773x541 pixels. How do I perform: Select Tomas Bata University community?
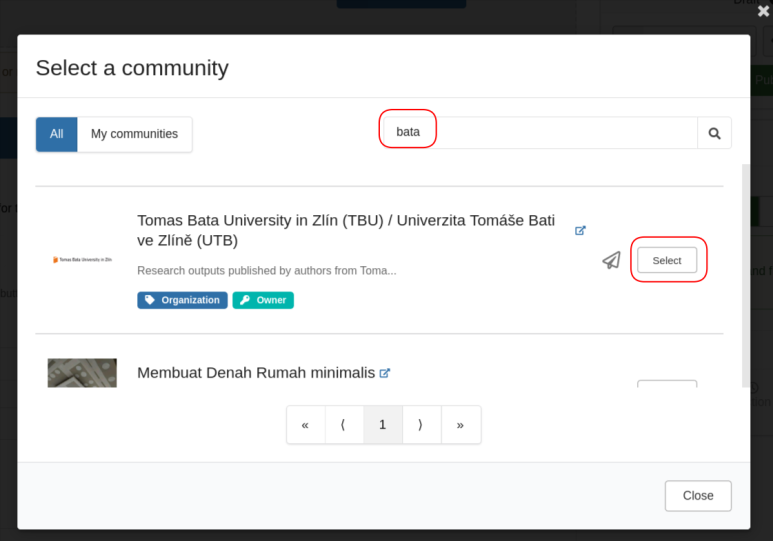(667, 260)
